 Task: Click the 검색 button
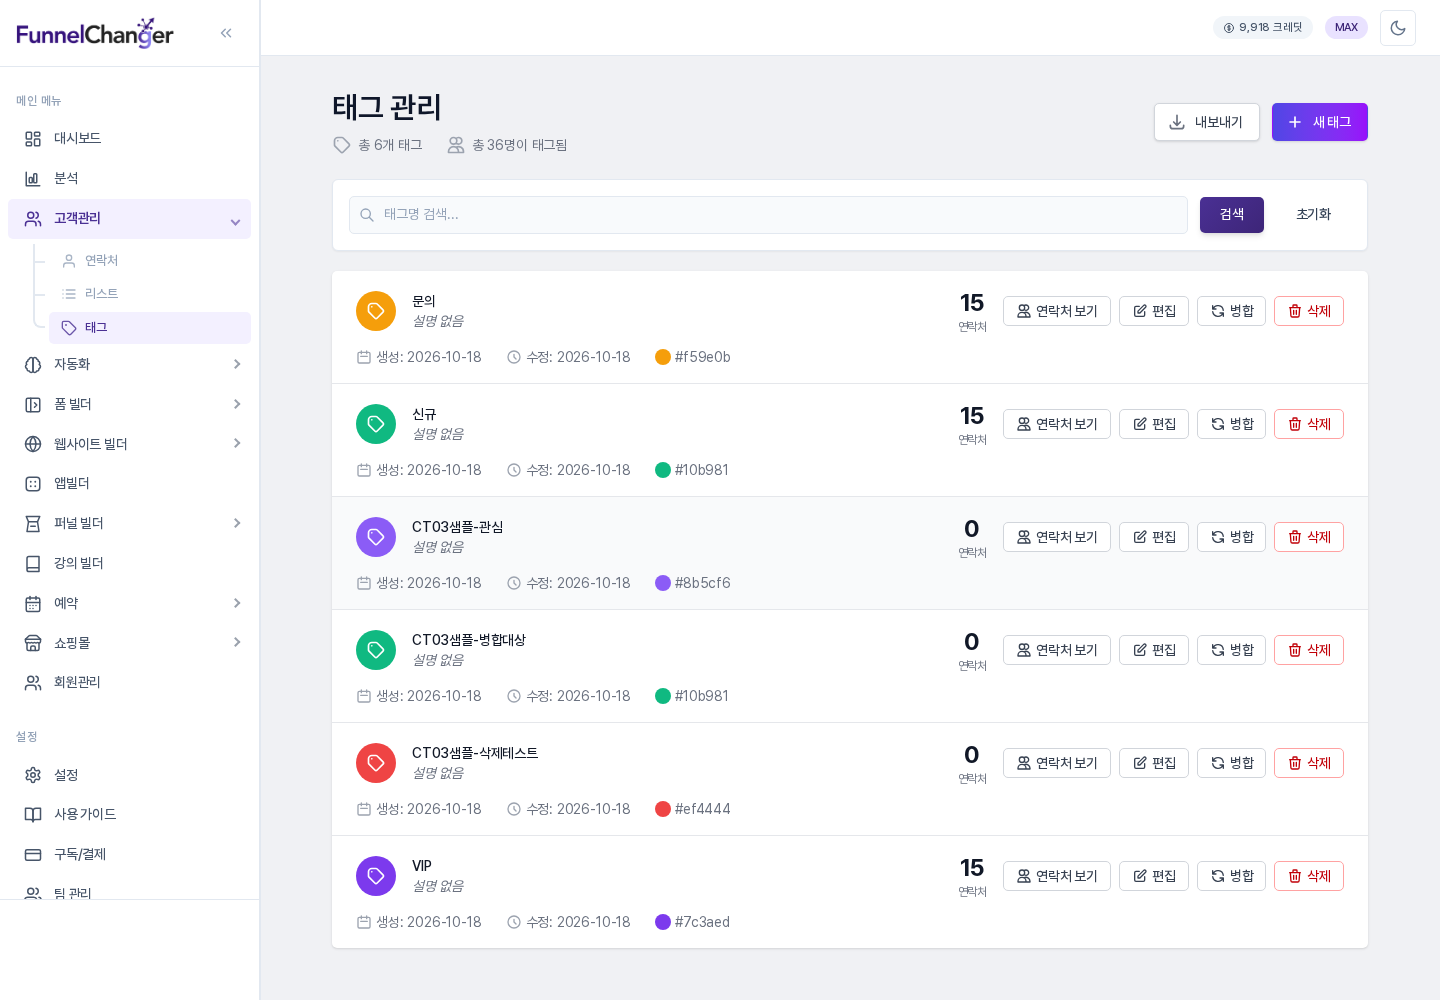point(1232,215)
